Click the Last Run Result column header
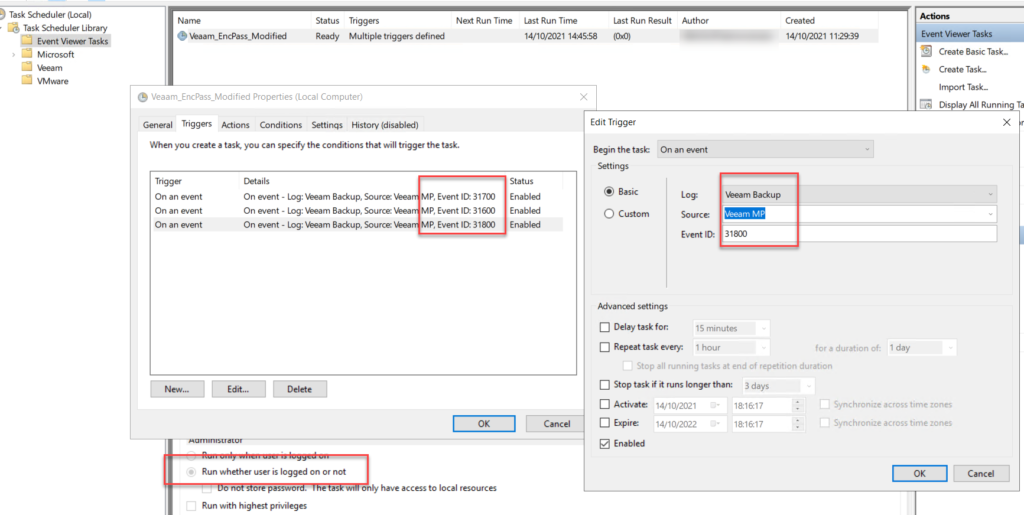This screenshot has height=515, width=1024. coord(643,21)
